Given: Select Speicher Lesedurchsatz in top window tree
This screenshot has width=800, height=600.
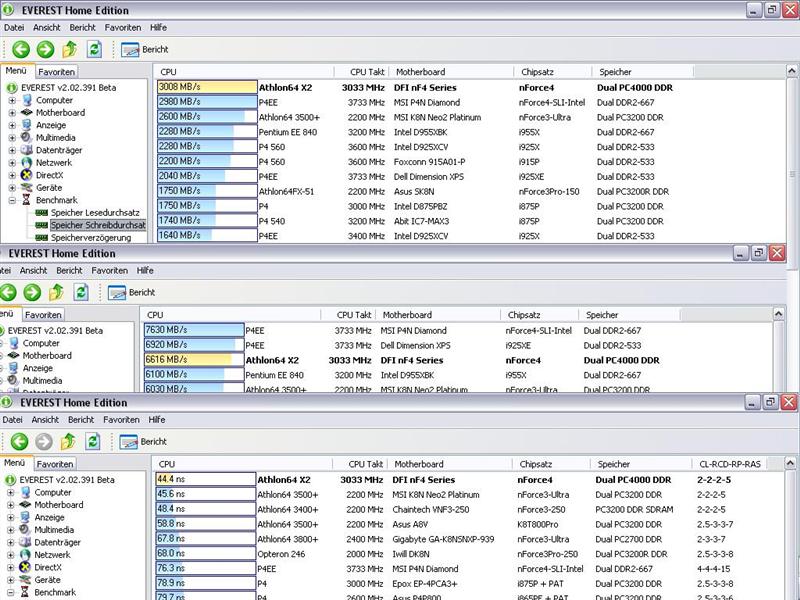Looking at the screenshot, I should point(94,213).
